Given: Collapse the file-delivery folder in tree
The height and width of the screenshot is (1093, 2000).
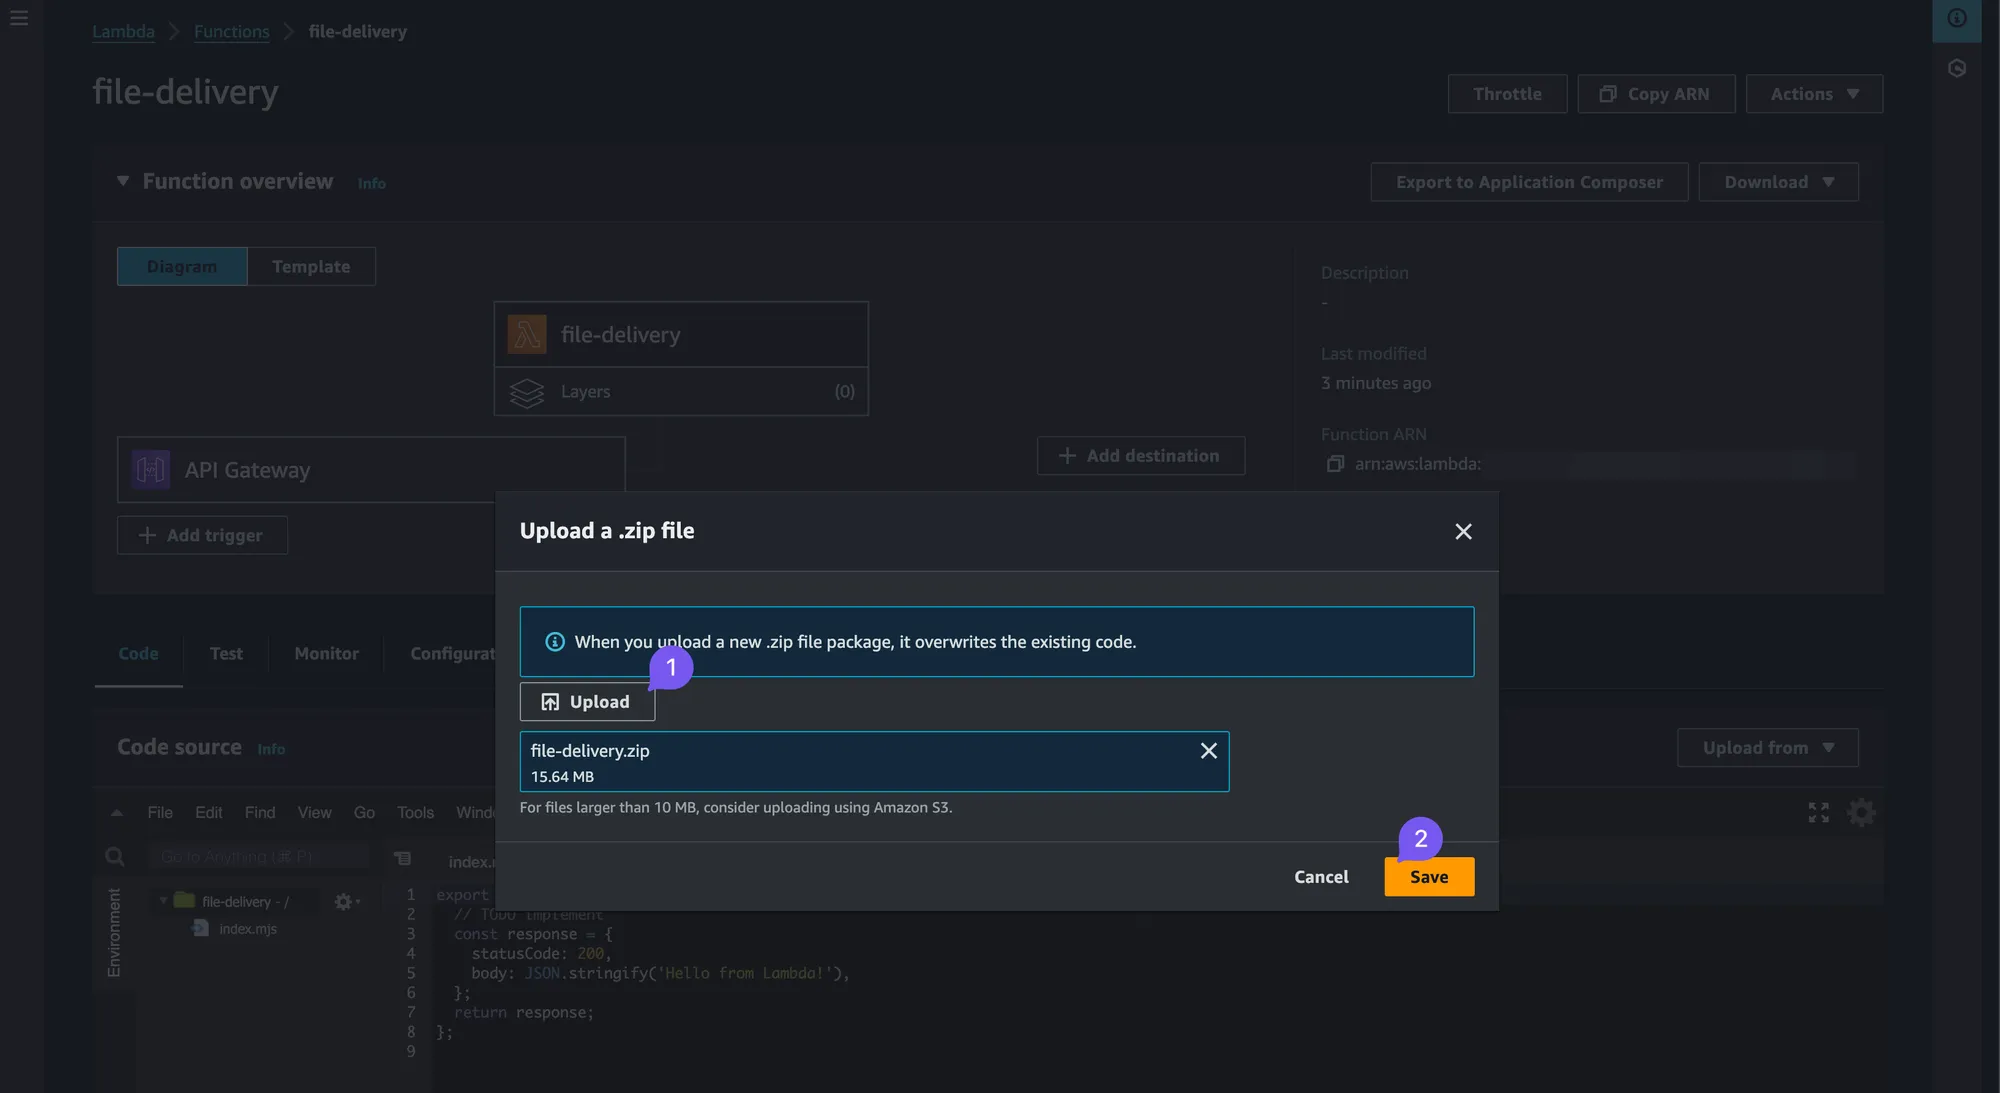Looking at the screenshot, I should point(163,901).
